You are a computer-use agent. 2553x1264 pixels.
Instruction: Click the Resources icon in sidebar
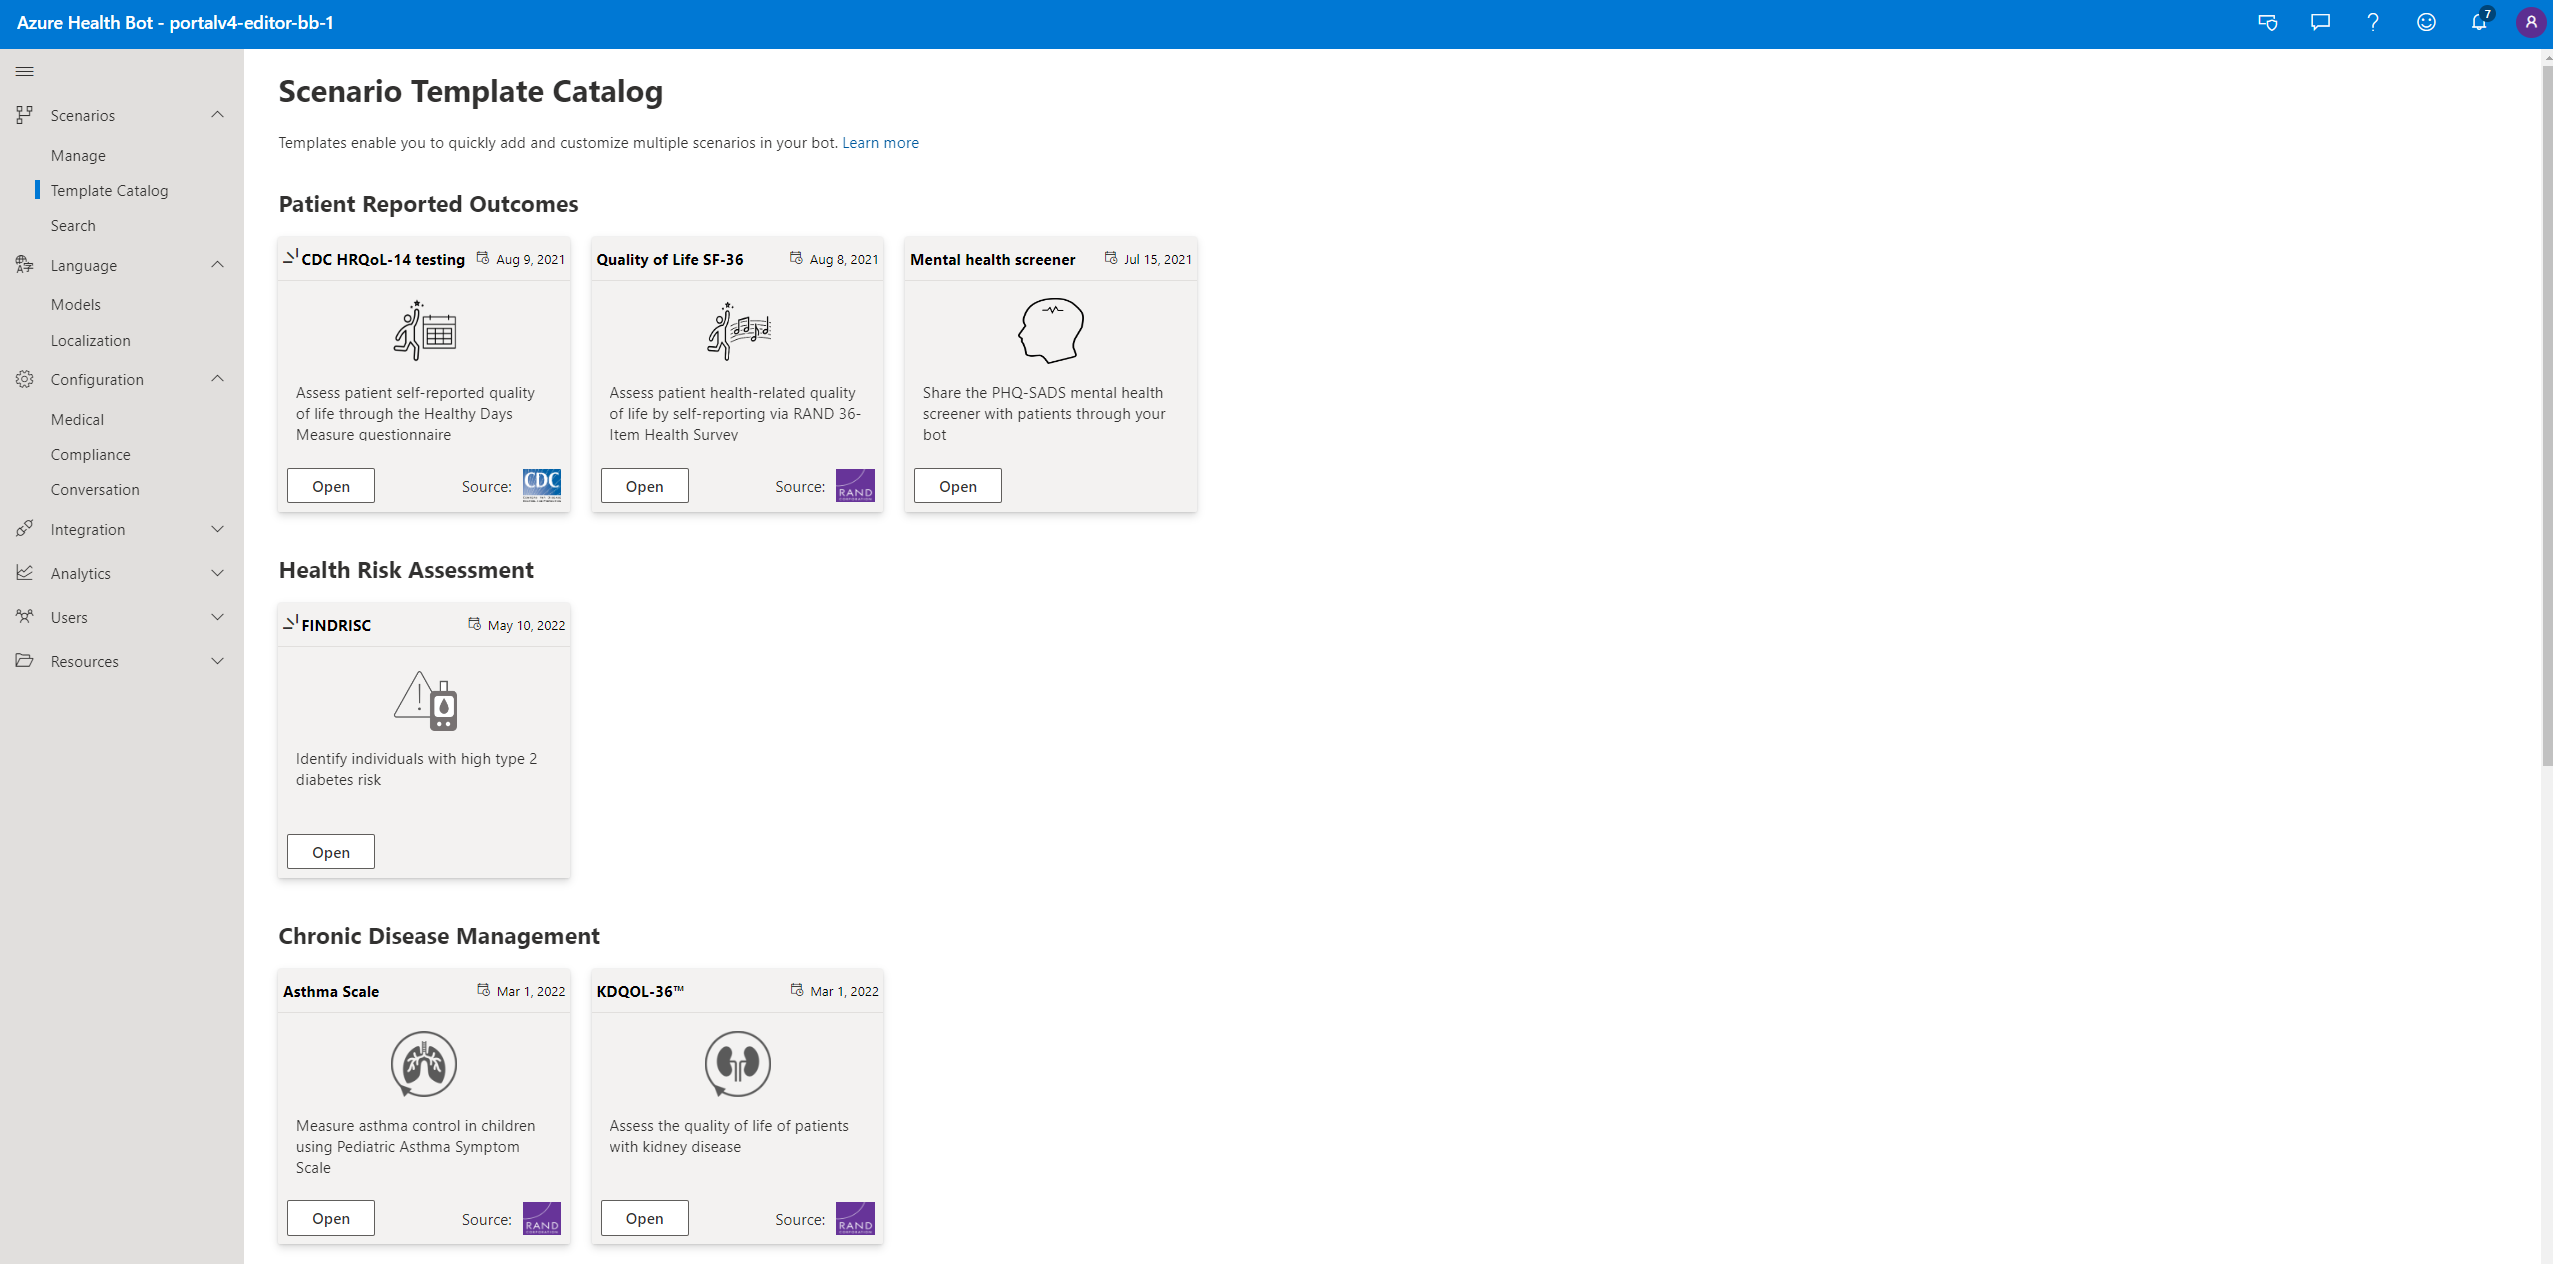24,660
